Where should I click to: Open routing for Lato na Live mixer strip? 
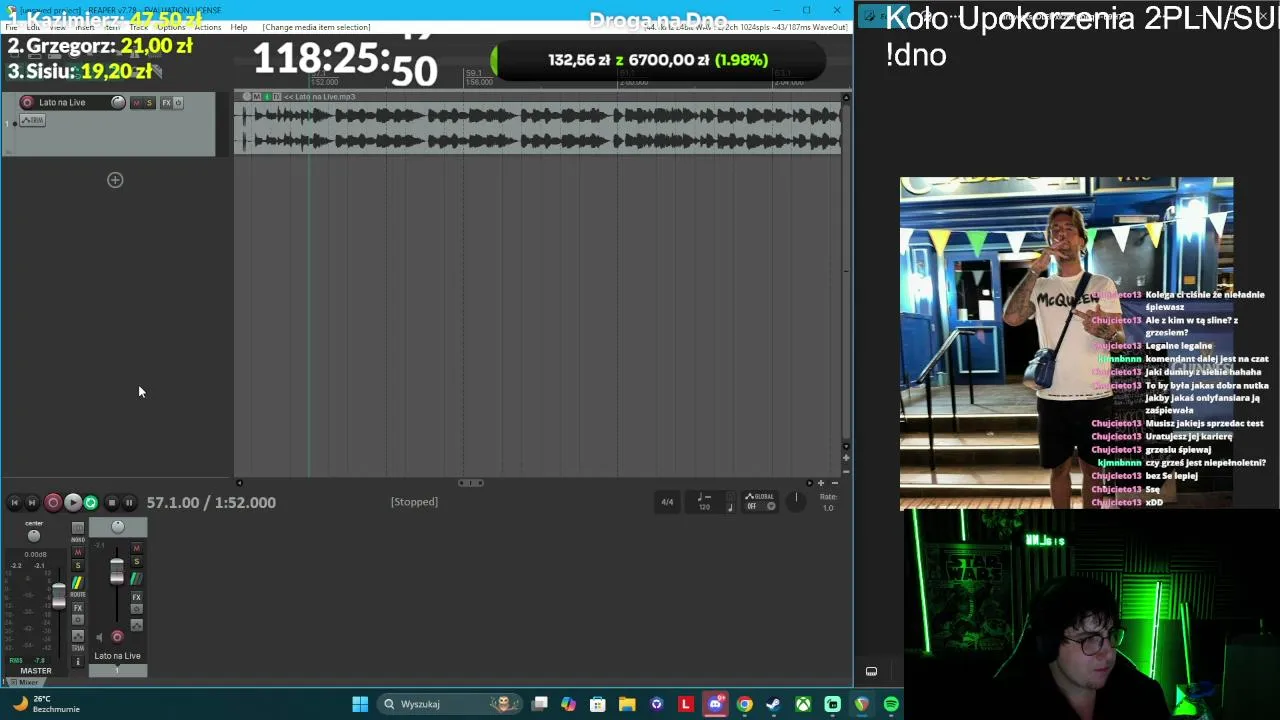click(x=137, y=579)
